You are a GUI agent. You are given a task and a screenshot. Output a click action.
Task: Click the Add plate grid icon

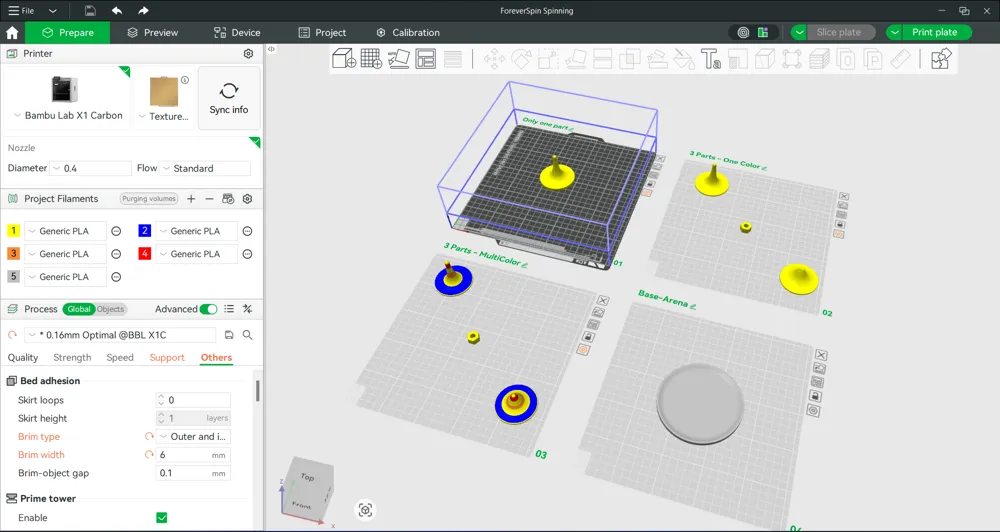pos(371,59)
